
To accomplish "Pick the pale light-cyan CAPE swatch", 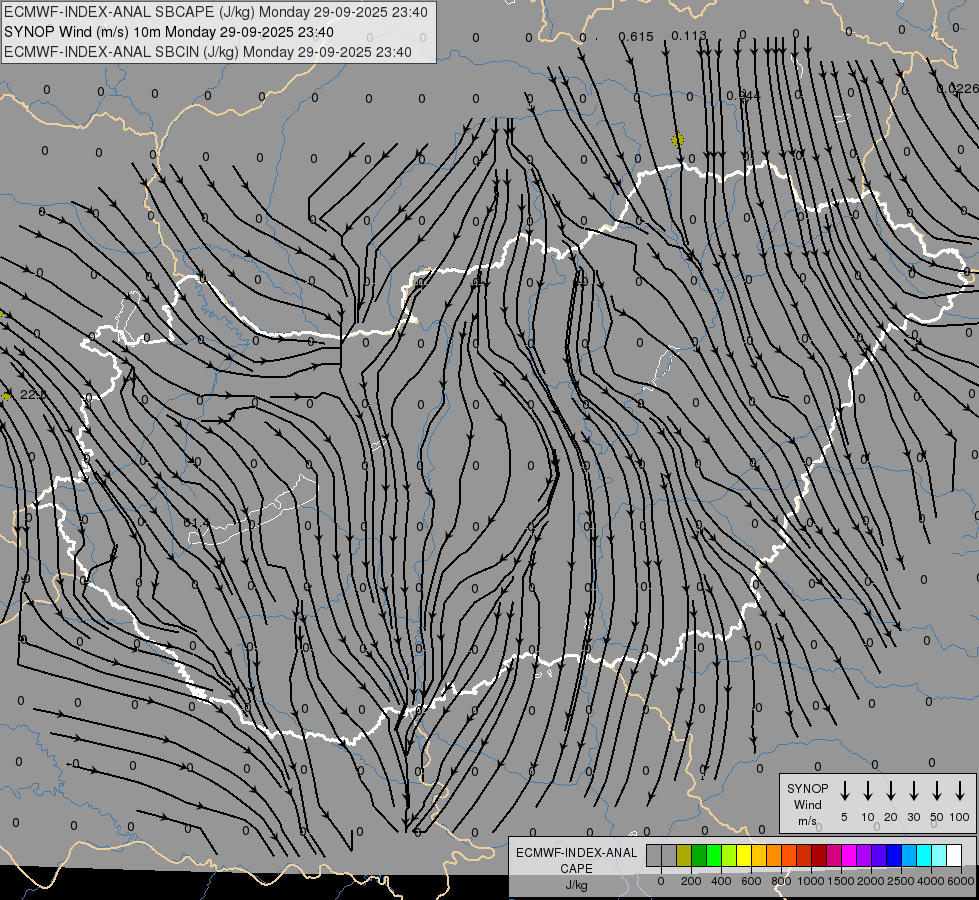I will click(939, 855).
